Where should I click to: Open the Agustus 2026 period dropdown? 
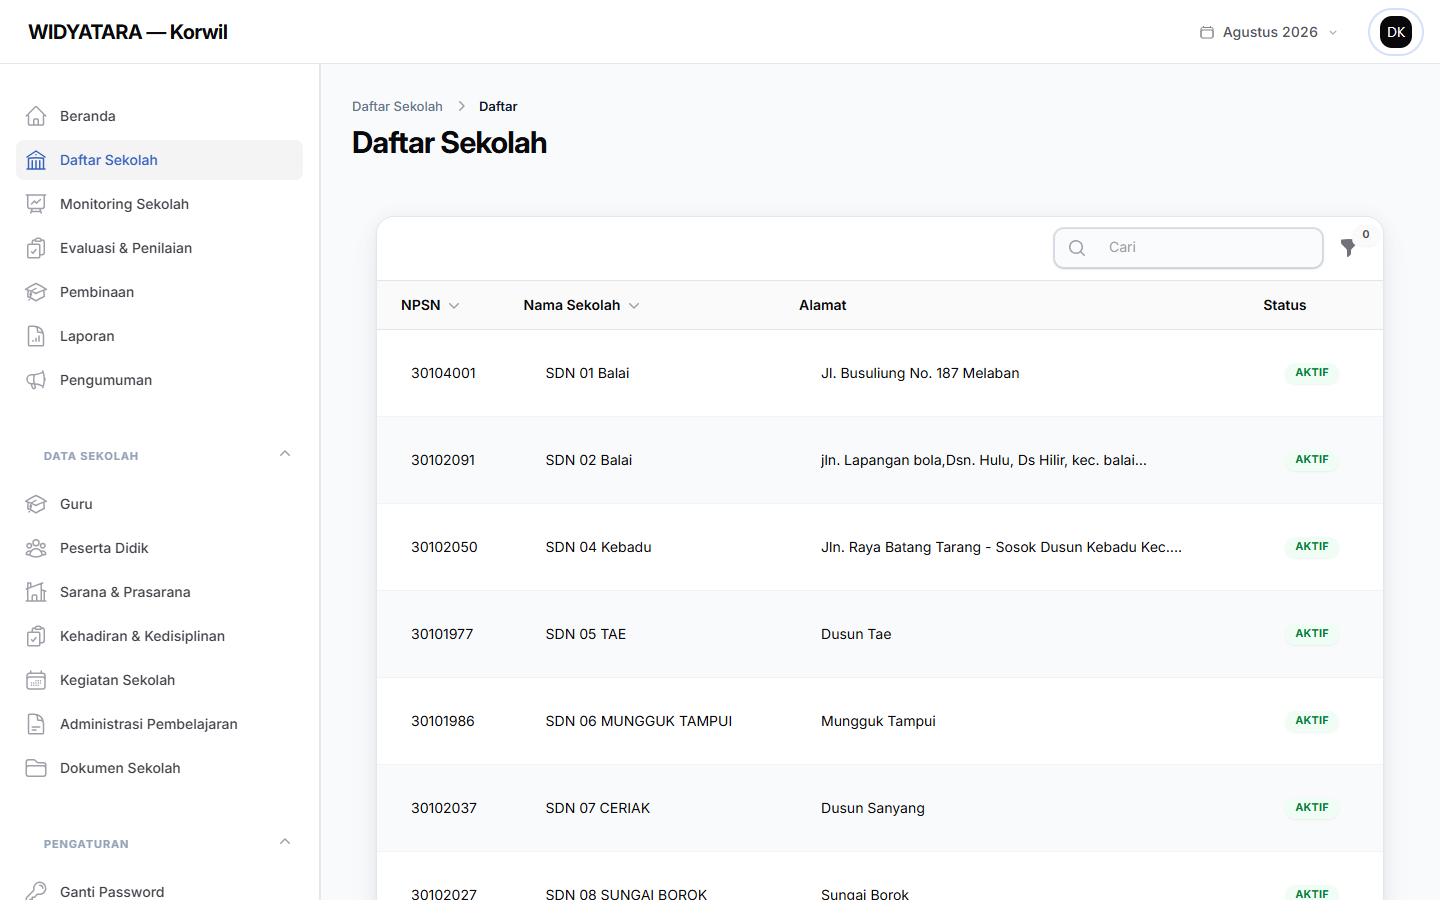tap(1269, 32)
